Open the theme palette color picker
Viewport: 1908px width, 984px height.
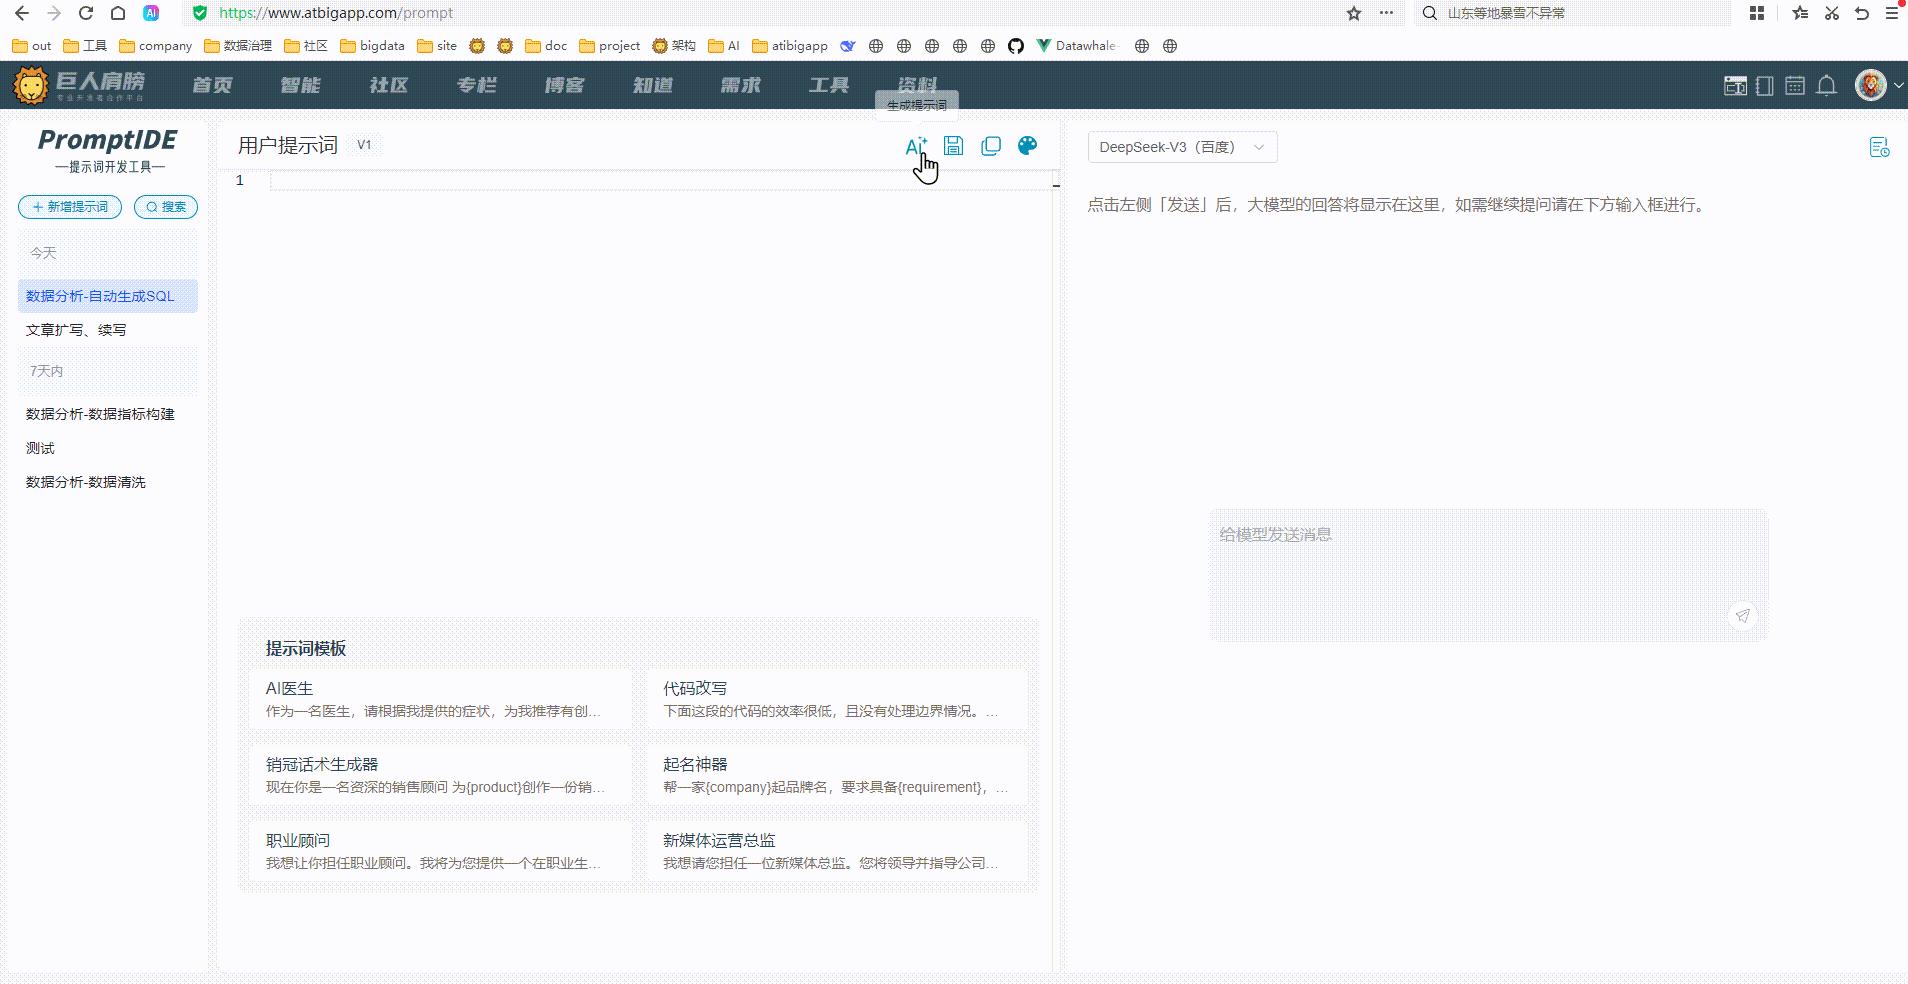pyautogui.click(x=1028, y=145)
